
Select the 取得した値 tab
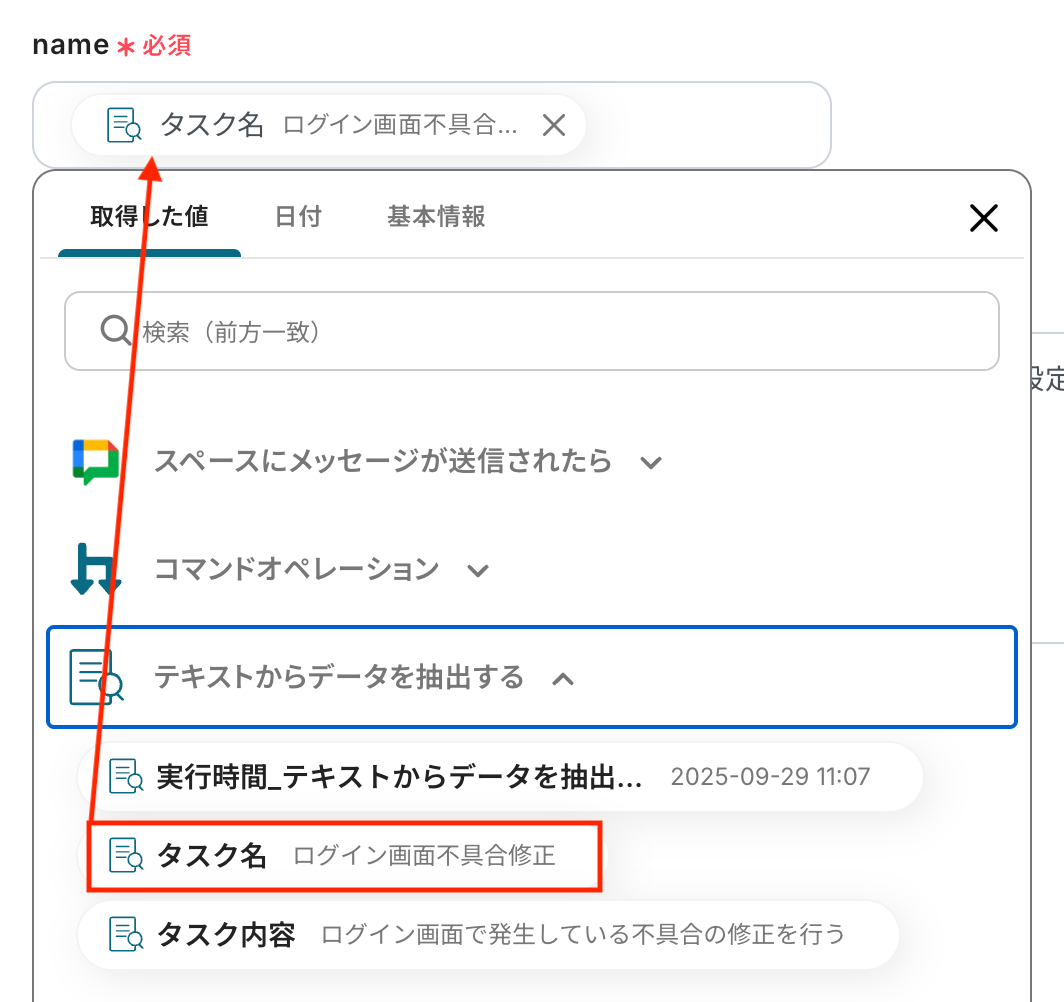point(149,216)
